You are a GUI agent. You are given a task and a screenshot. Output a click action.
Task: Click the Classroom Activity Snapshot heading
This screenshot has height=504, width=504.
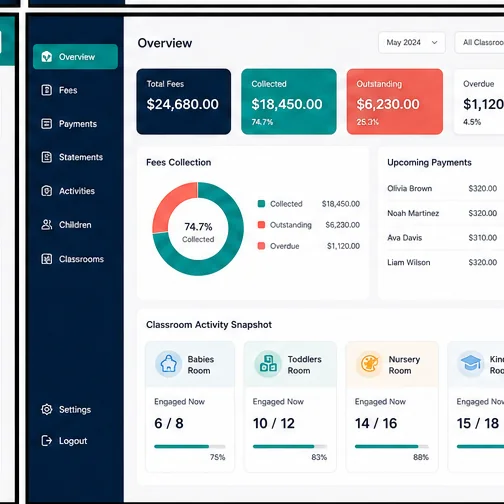click(209, 325)
